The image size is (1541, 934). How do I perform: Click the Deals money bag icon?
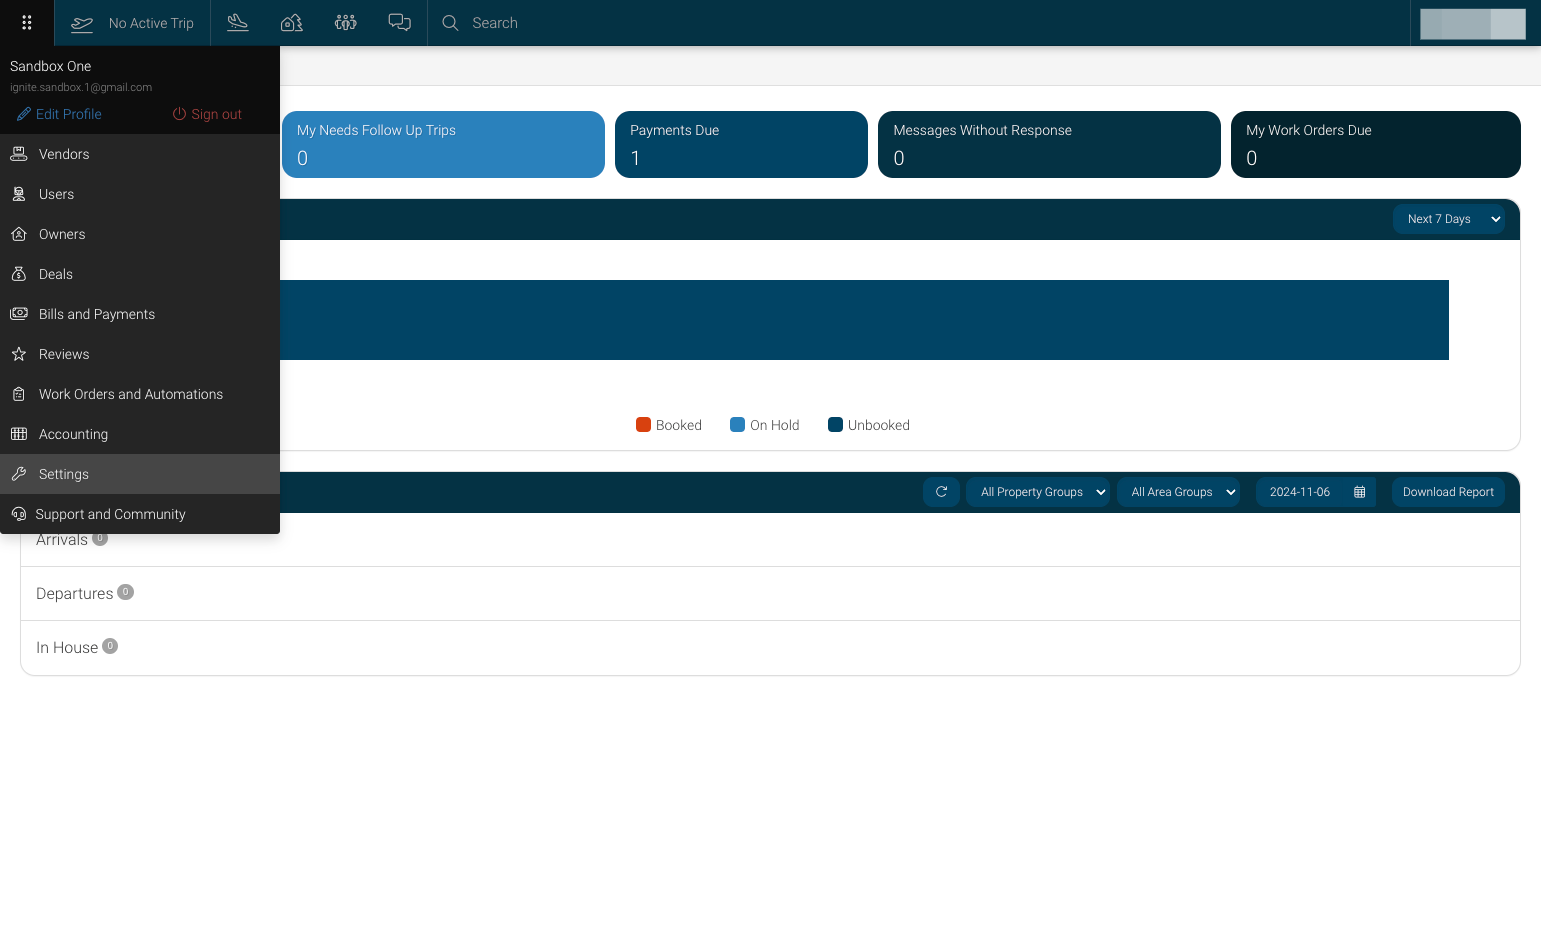[x=19, y=274]
